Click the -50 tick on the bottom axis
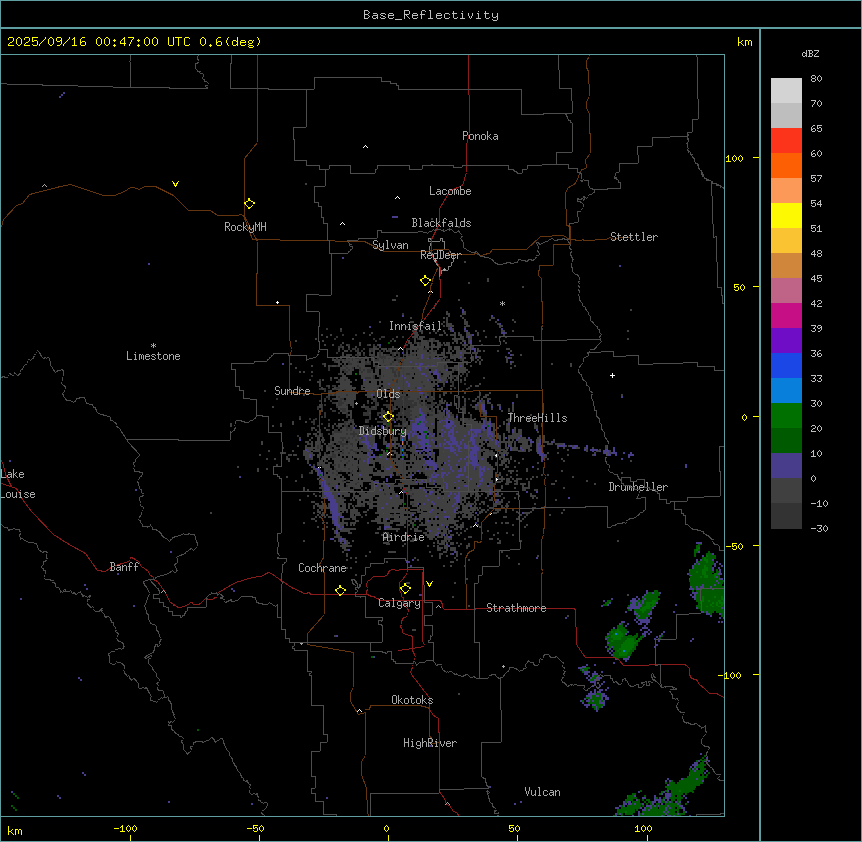This screenshot has height=842, width=862. tap(255, 829)
